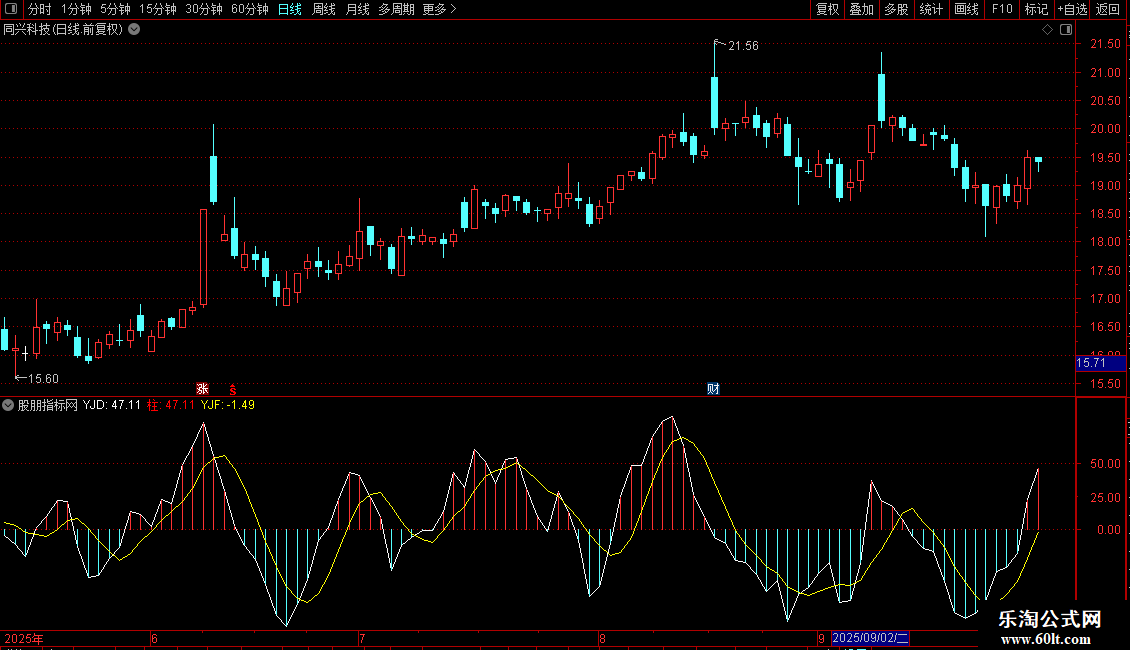
Task: Switch to 1分钟 period
Action: tap(76, 9)
